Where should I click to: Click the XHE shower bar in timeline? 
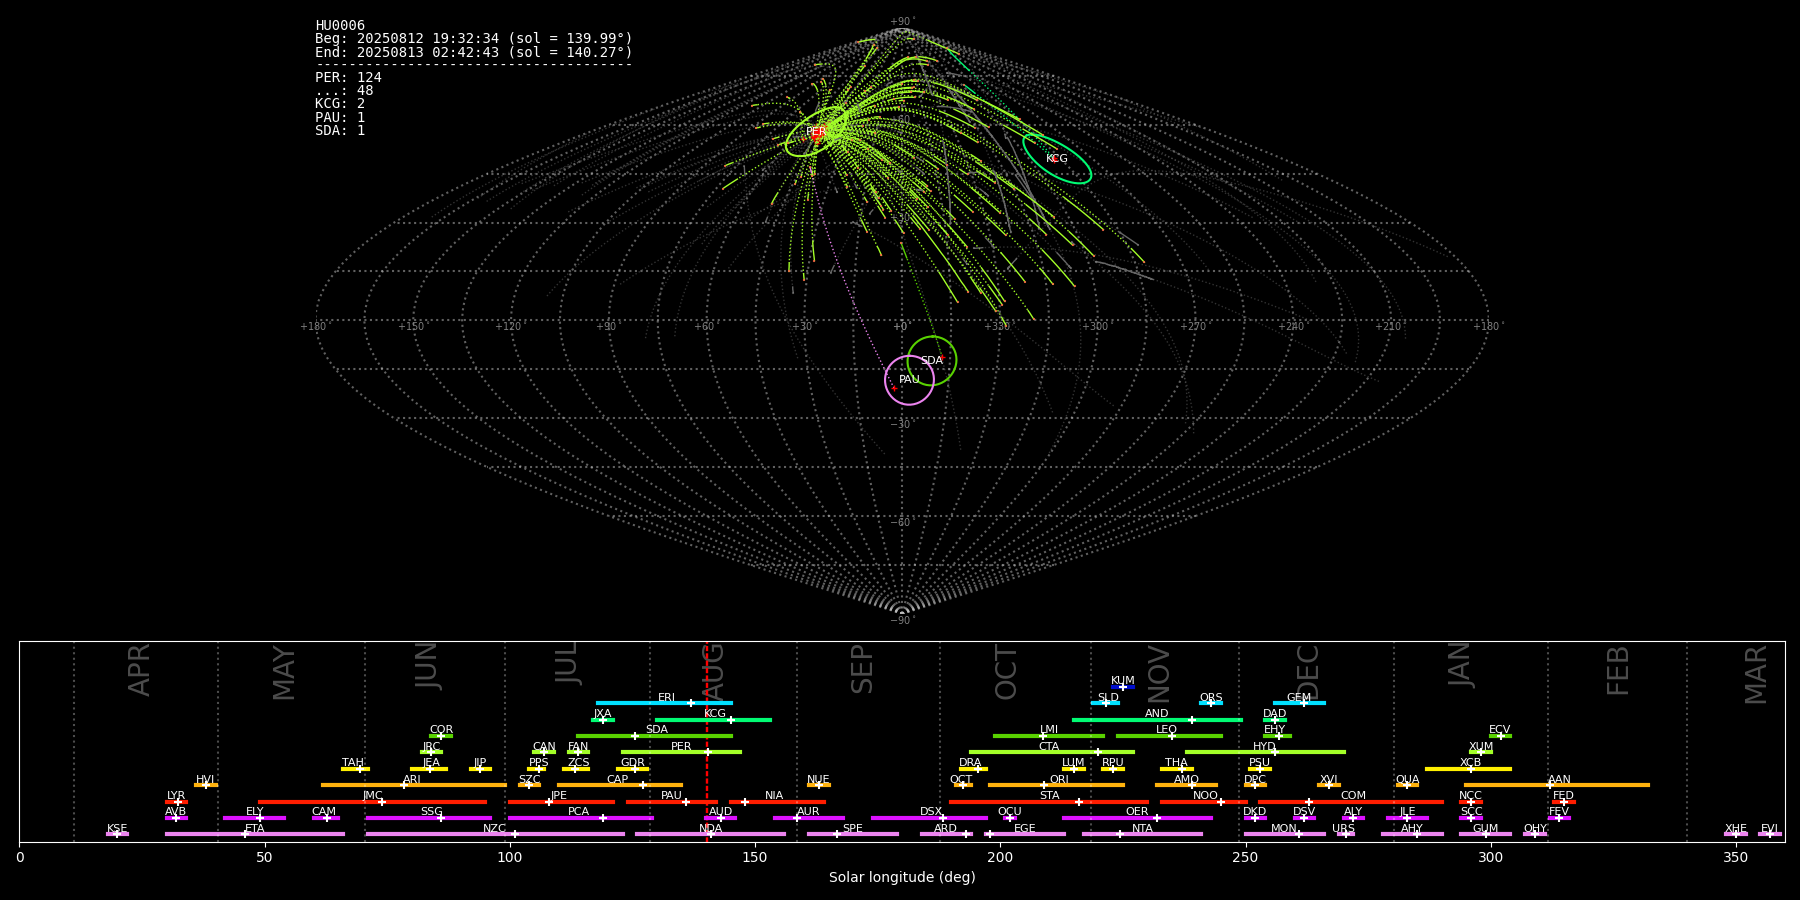click(x=1736, y=834)
